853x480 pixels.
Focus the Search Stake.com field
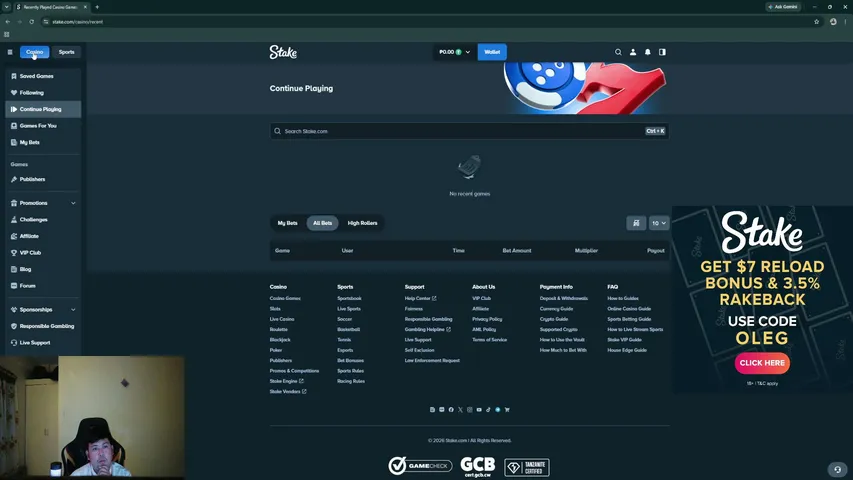pyautogui.click(x=469, y=131)
